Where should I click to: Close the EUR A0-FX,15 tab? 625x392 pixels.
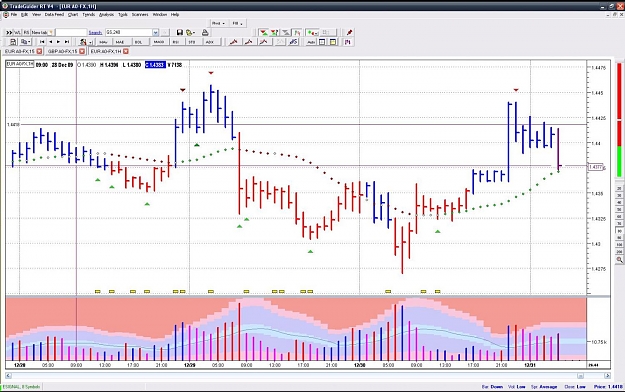39,51
